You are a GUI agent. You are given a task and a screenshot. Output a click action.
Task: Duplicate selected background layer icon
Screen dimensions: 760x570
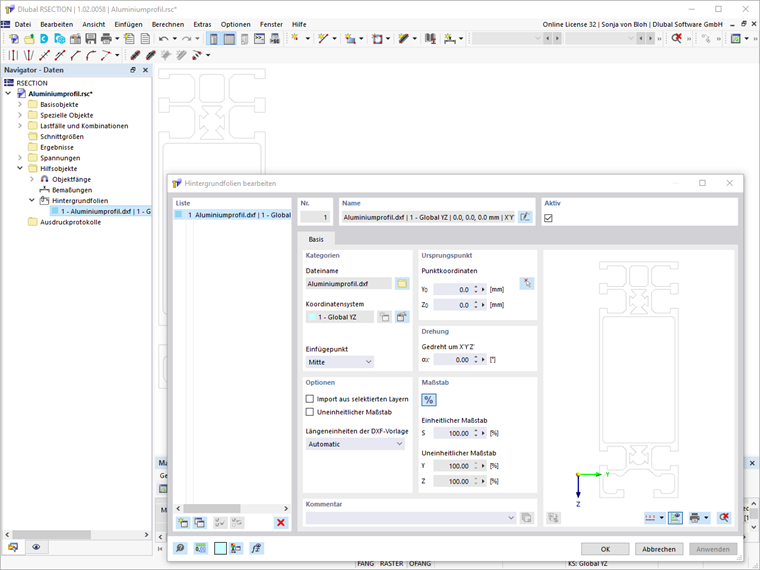(199, 522)
